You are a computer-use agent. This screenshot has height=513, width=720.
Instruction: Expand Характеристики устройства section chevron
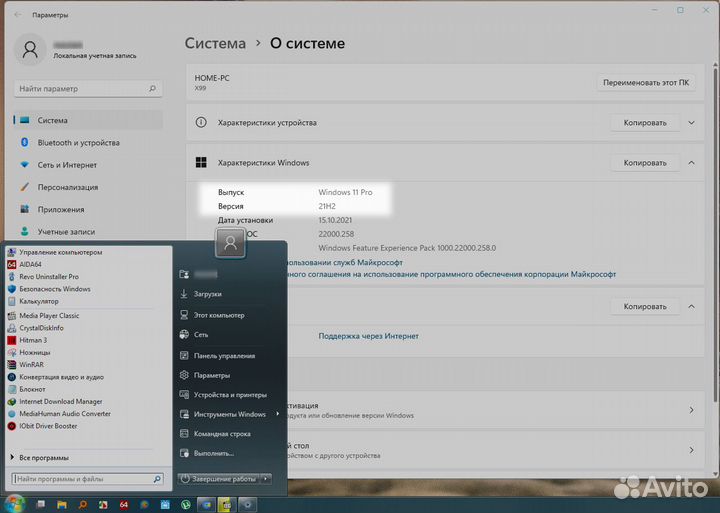click(x=691, y=123)
